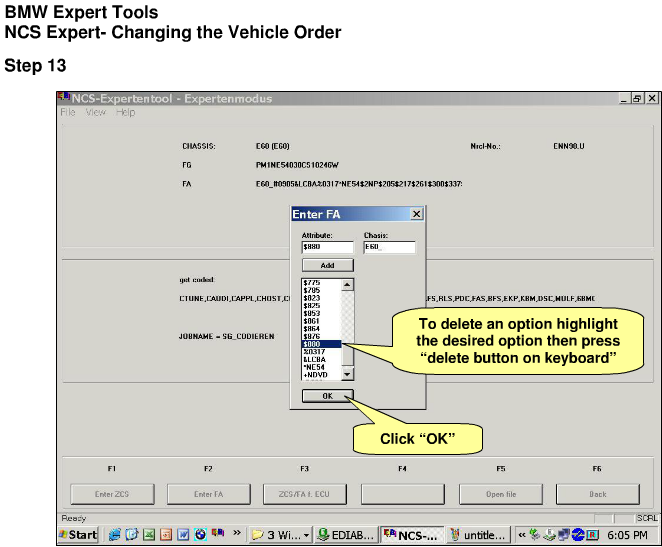This screenshot has height=547, width=662.
Task: Click the F2 Enter FA button
Action: coord(209,494)
